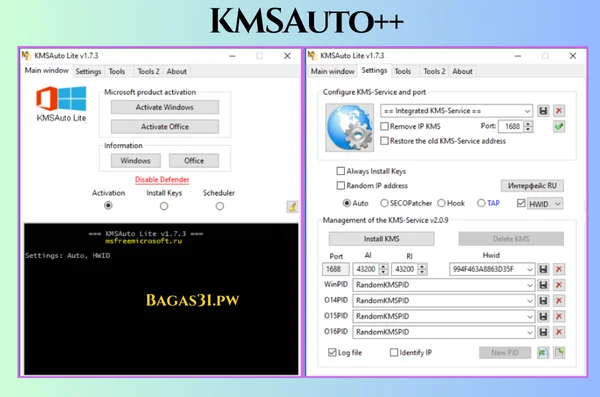Click the RI 43200 spinner arrows
This screenshot has width=600, height=397.
pyautogui.click(x=422, y=269)
